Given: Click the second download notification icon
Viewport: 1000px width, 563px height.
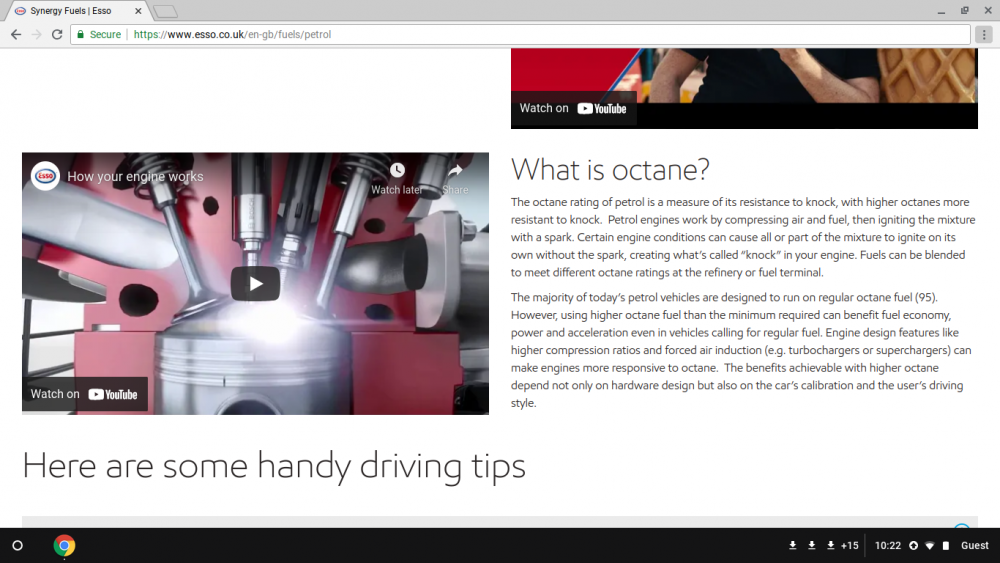Looking at the screenshot, I should click(812, 546).
